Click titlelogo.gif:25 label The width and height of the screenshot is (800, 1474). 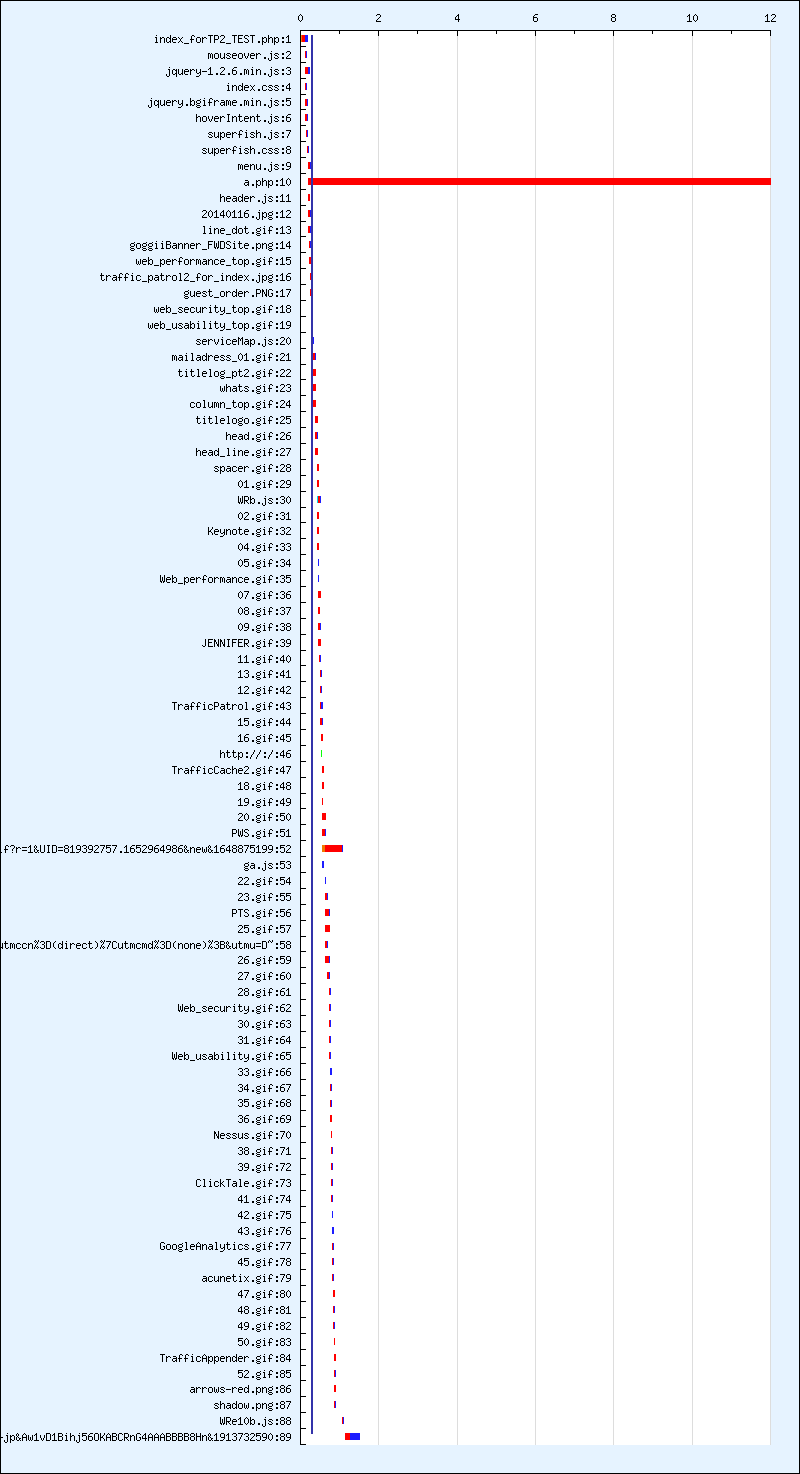pos(244,420)
